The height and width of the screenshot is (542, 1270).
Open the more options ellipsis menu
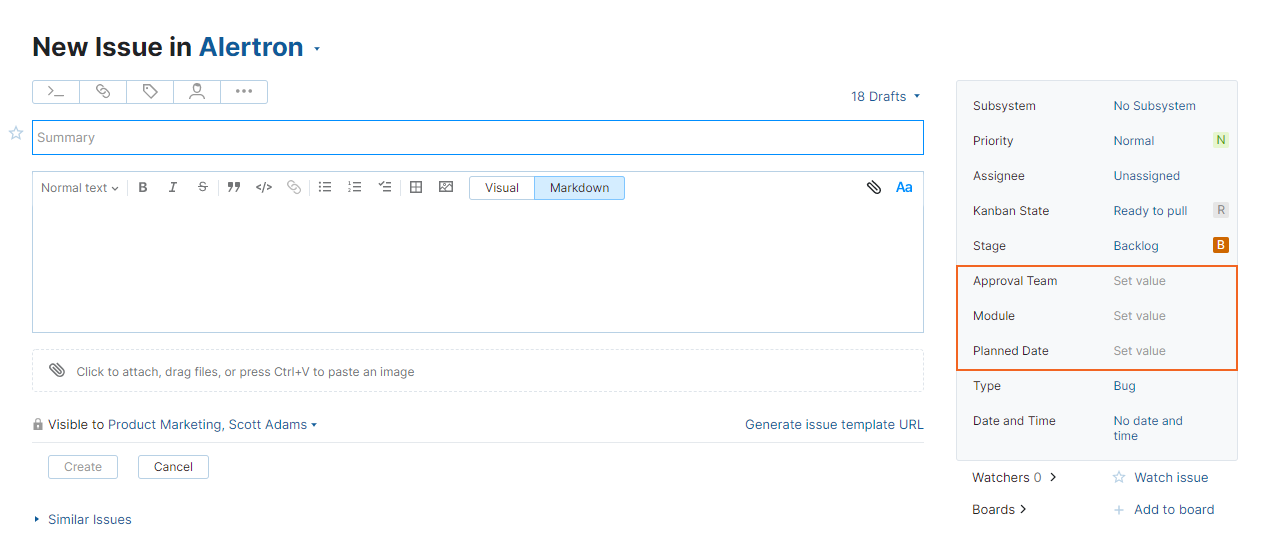(x=244, y=92)
